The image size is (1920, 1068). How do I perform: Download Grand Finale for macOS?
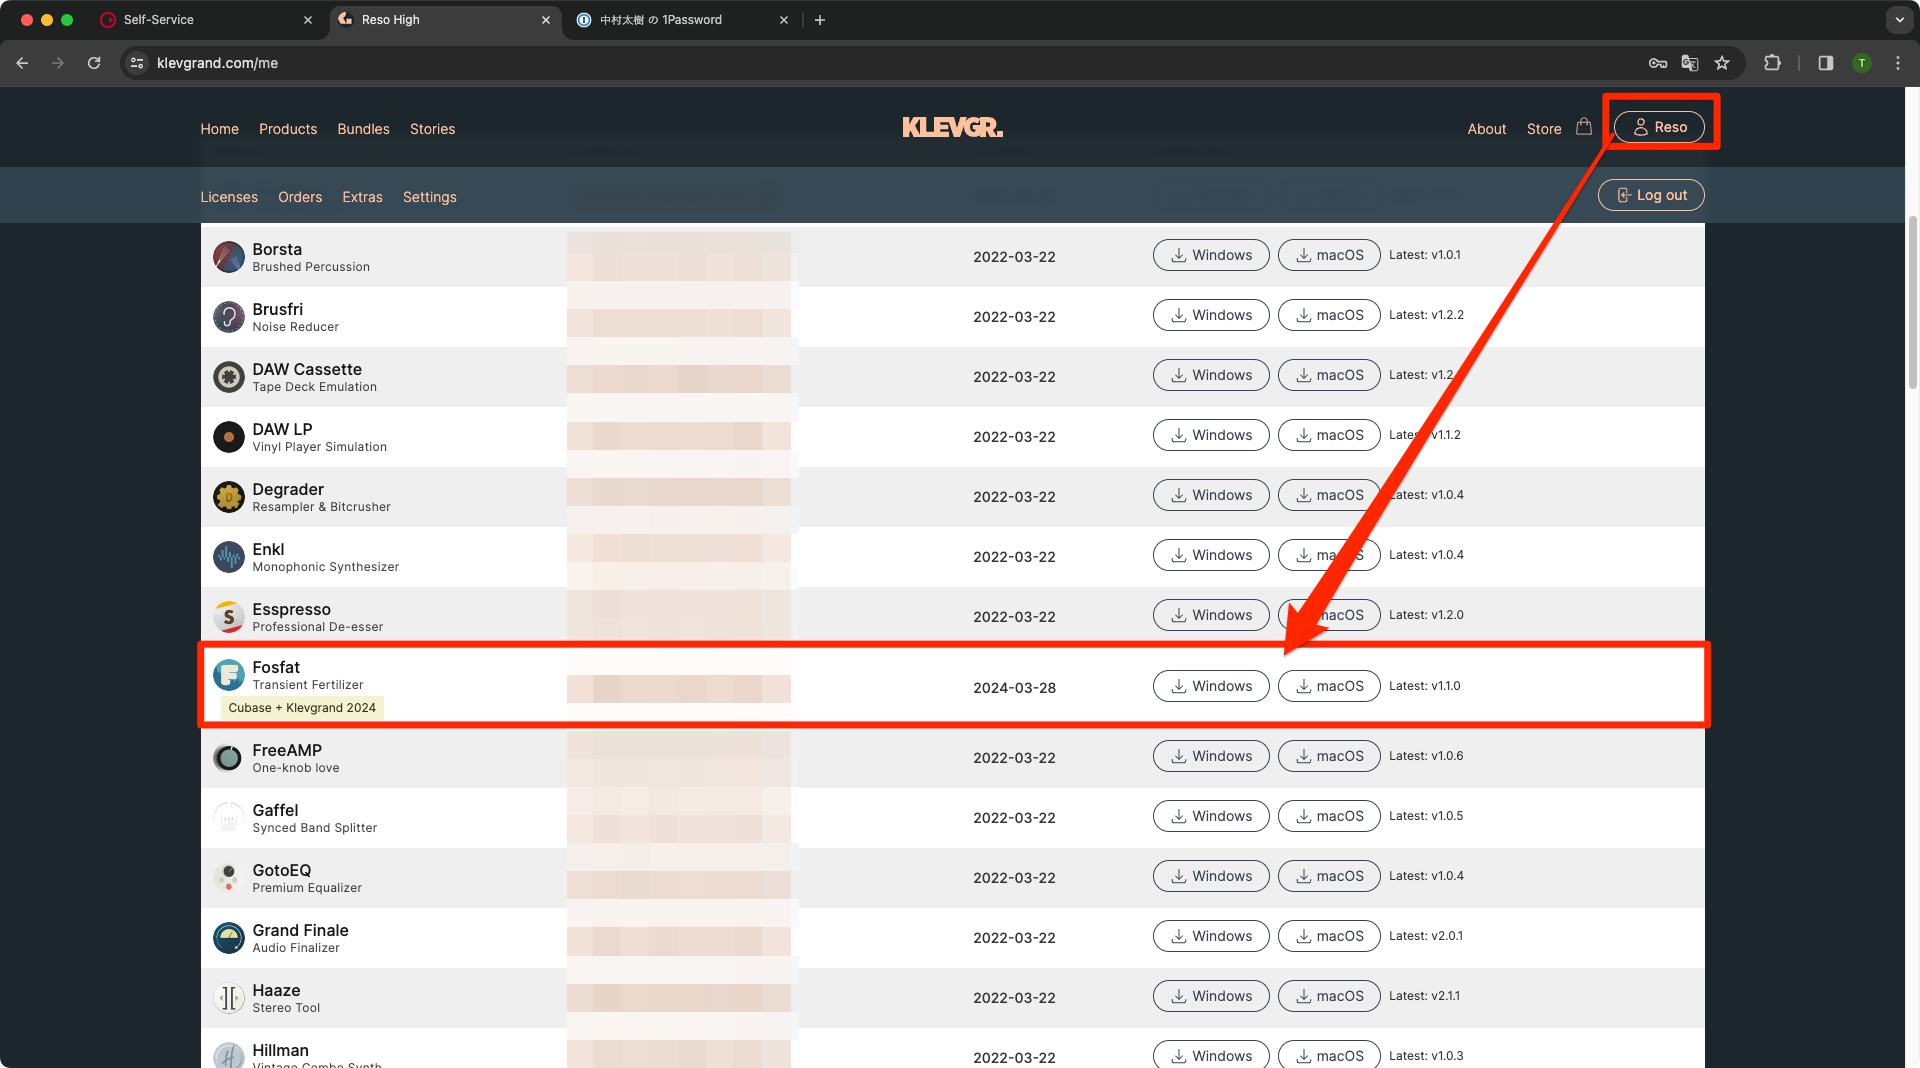tap(1329, 936)
